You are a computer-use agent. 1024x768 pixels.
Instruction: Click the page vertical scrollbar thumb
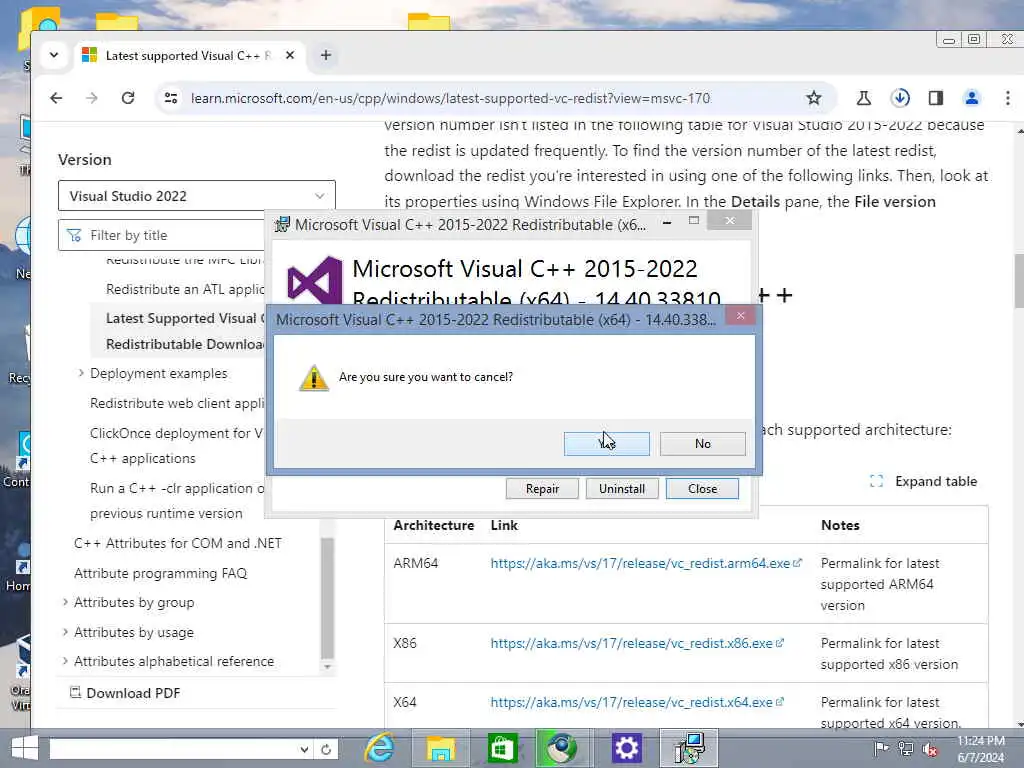pos(1019,281)
